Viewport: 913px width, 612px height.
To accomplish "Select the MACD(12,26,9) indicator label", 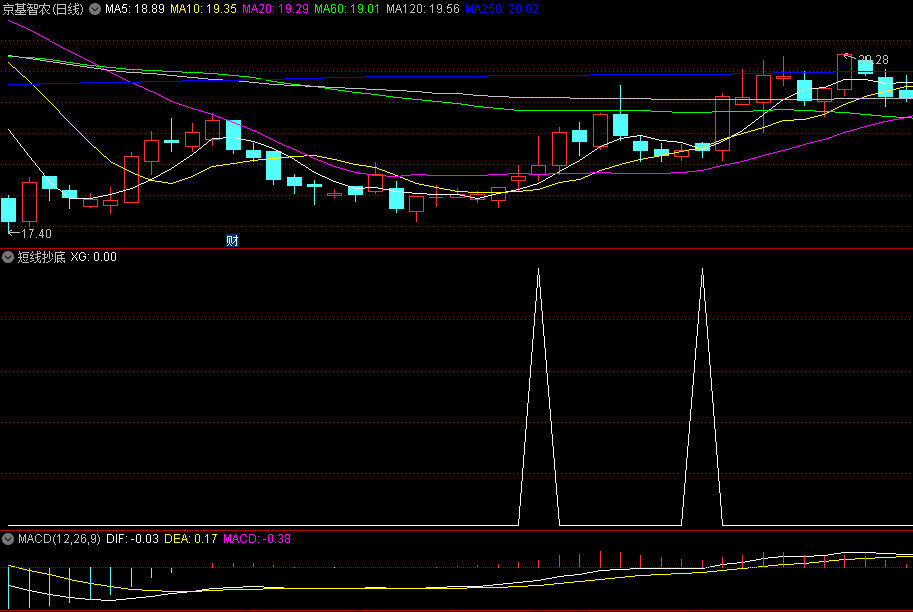I will (x=59, y=539).
